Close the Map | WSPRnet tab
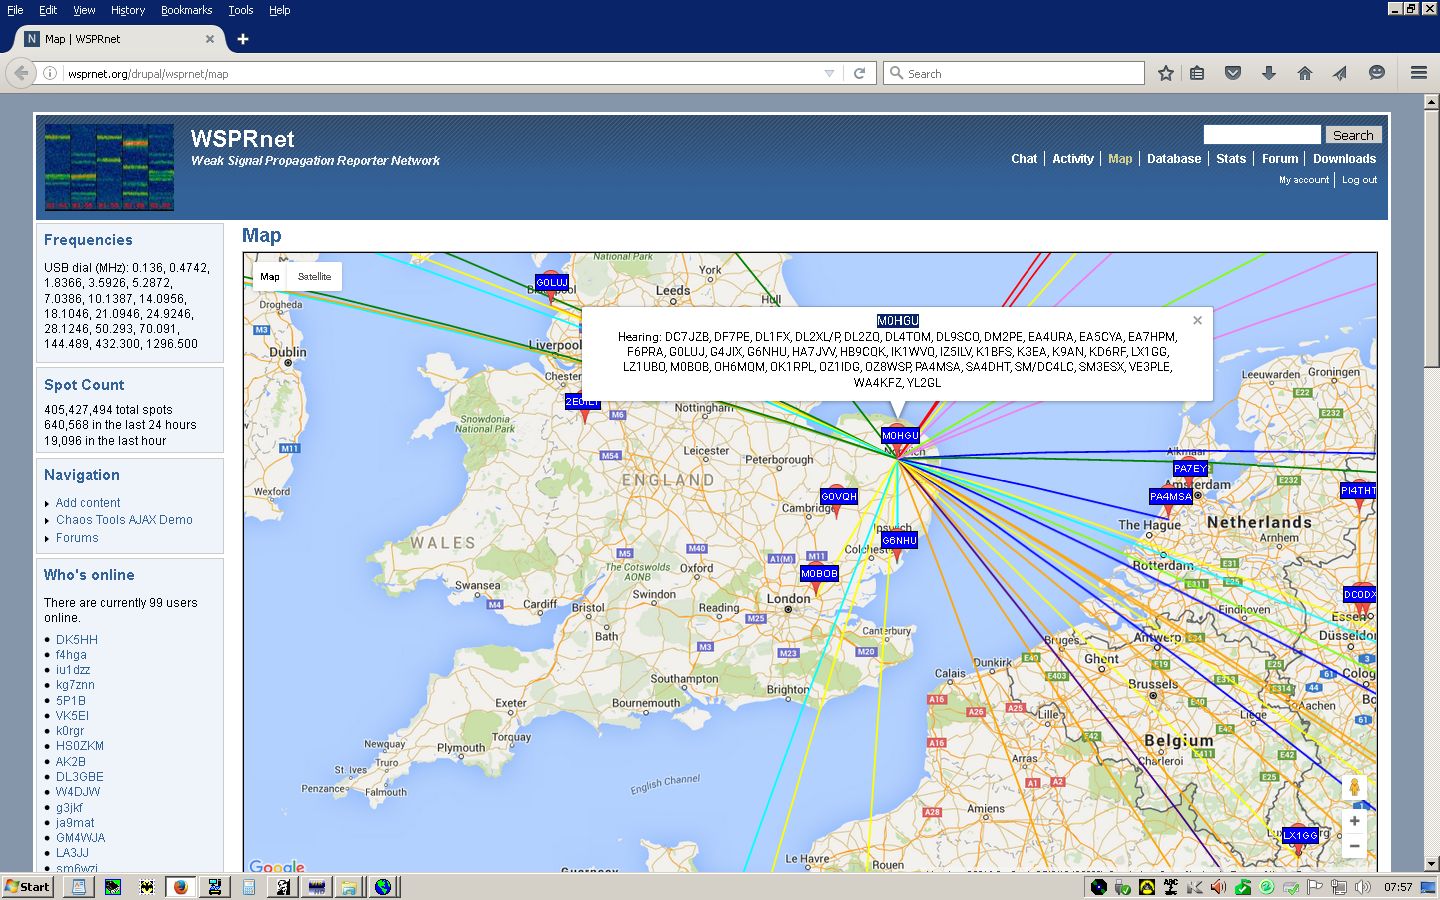Viewport: 1440px width, 900px height. [210, 39]
